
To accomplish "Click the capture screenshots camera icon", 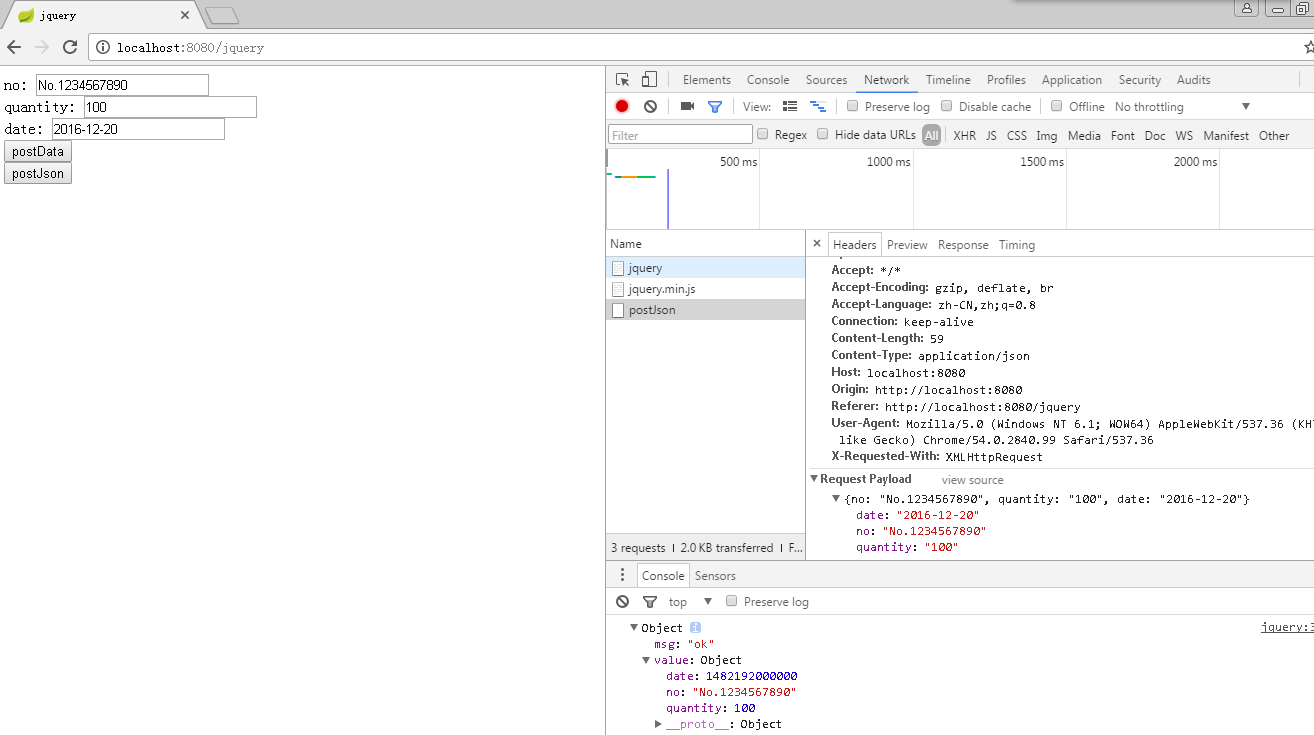I will tap(687, 106).
